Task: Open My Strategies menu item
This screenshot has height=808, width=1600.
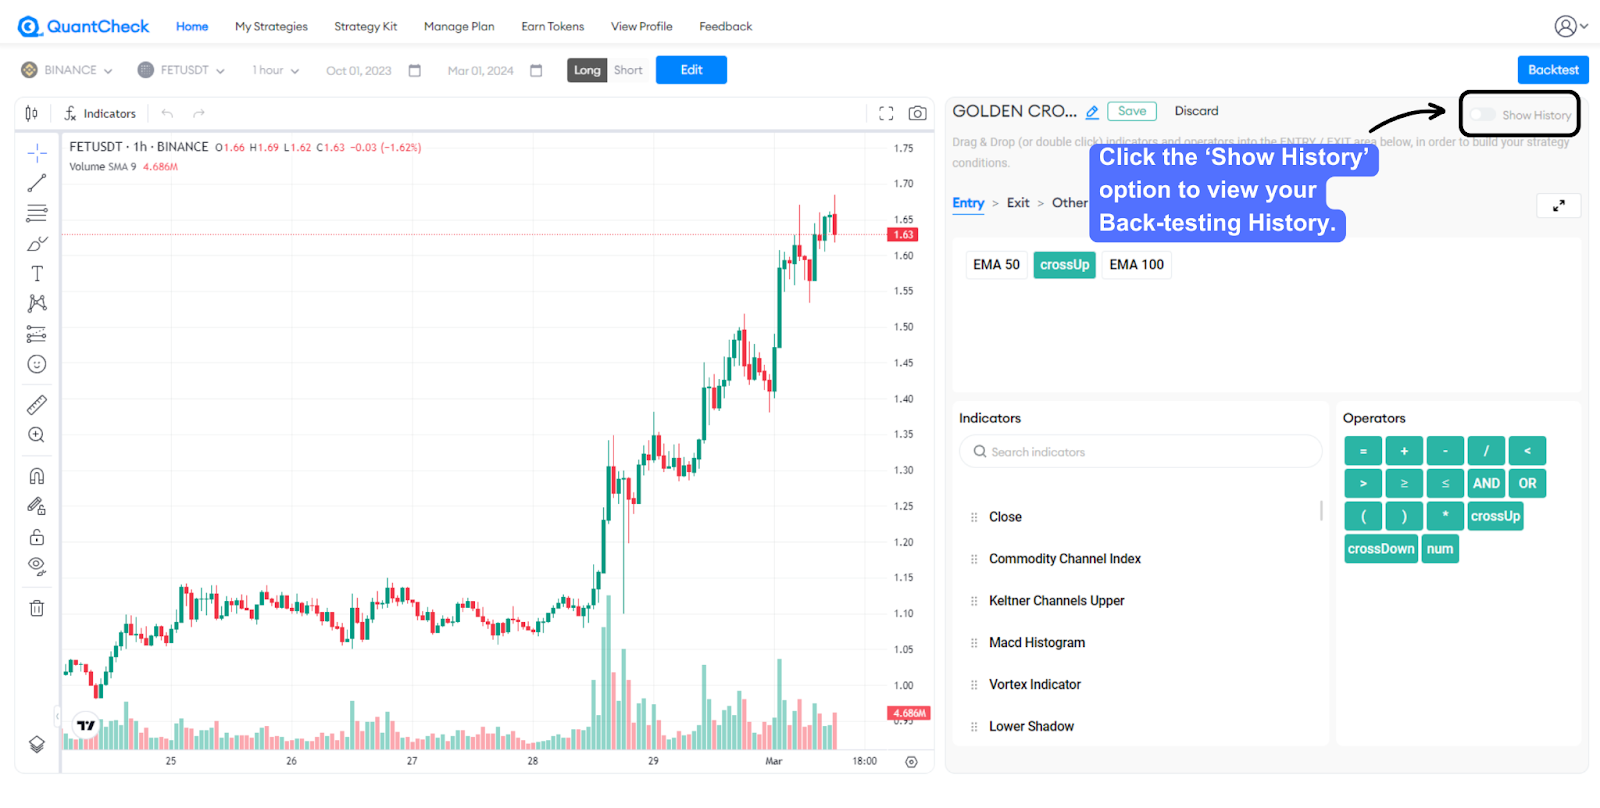Action: point(271,27)
